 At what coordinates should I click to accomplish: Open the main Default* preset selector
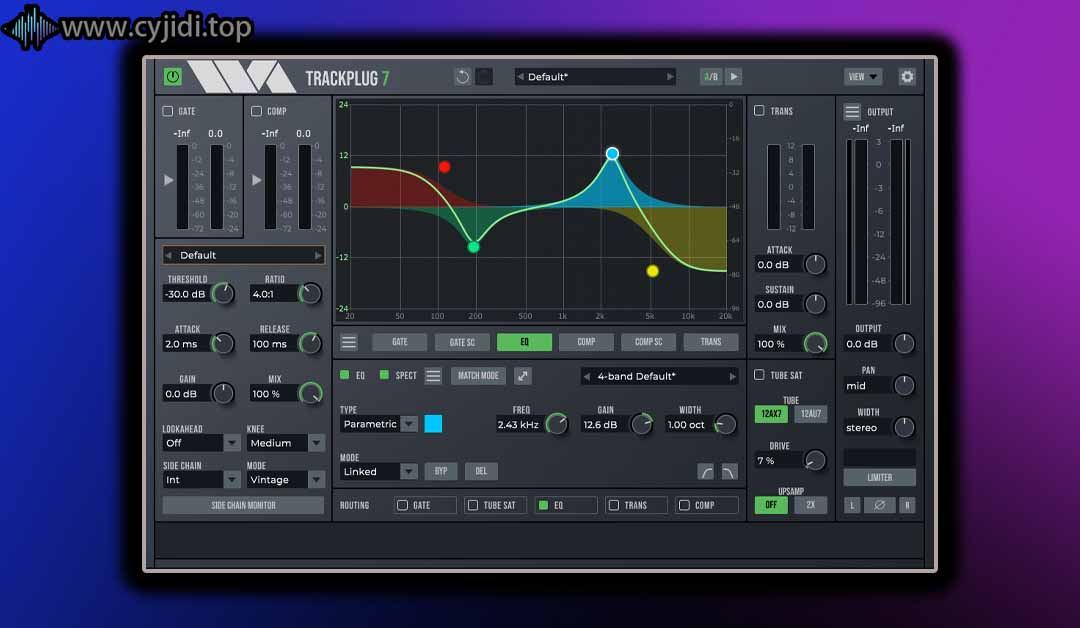point(595,76)
